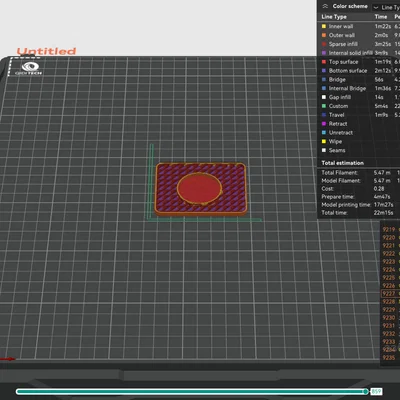Click the Total estimation section heading
Viewport: 400px width, 400px height.
click(343, 163)
